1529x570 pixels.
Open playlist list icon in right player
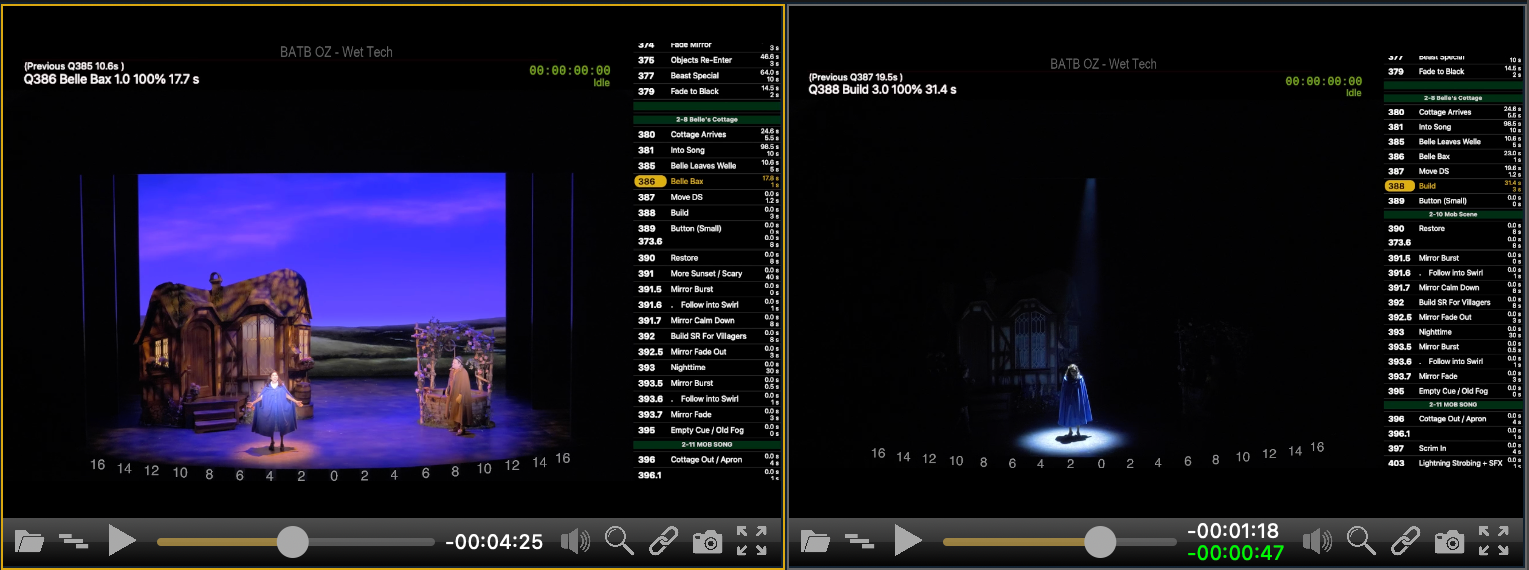pyautogui.click(x=860, y=542)
